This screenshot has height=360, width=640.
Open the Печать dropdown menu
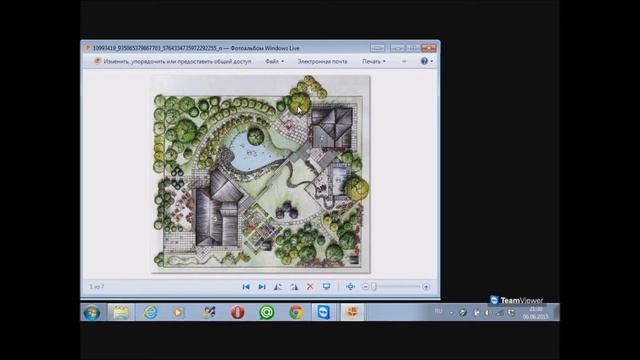(373, 61)
